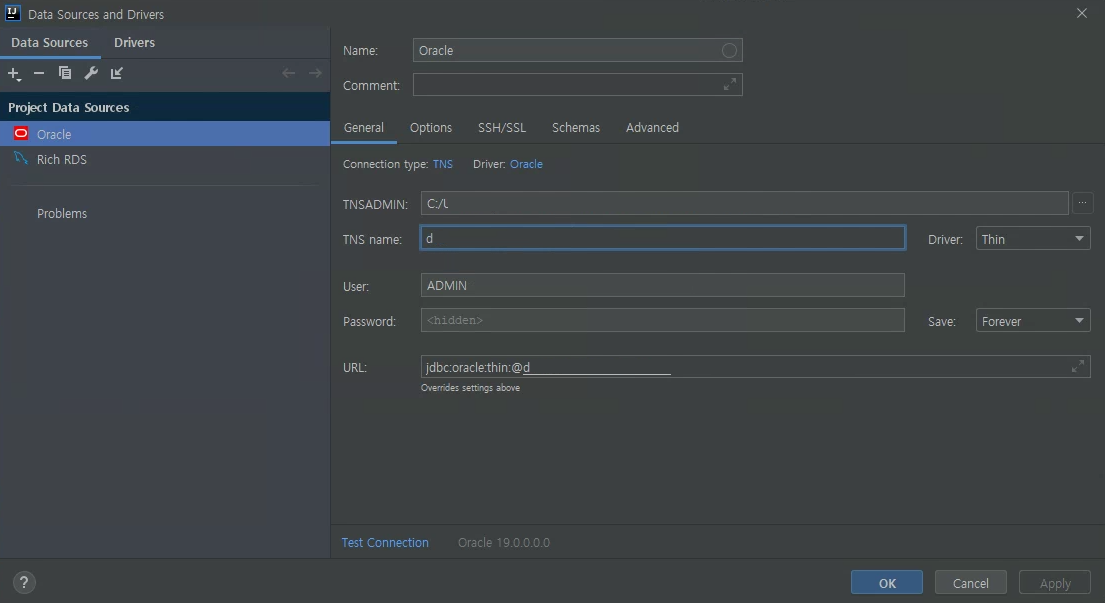
Task: Duplicate the selected data source
Action: click(x=65, y=73)
